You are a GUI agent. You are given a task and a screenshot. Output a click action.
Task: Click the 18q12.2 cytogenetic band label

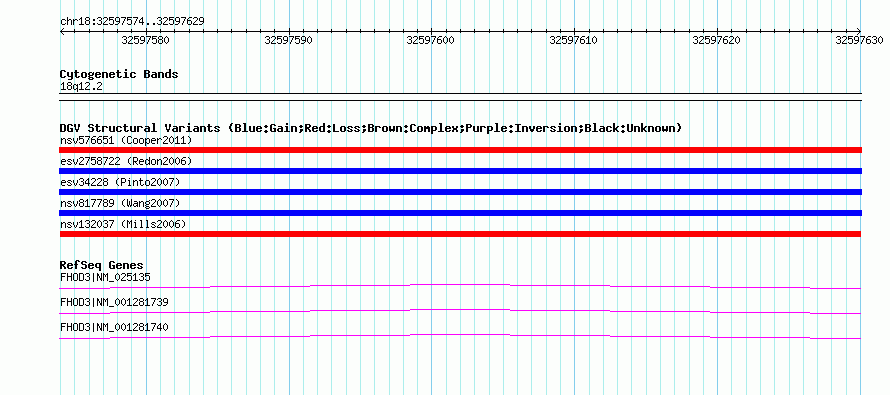click(81, 87)
